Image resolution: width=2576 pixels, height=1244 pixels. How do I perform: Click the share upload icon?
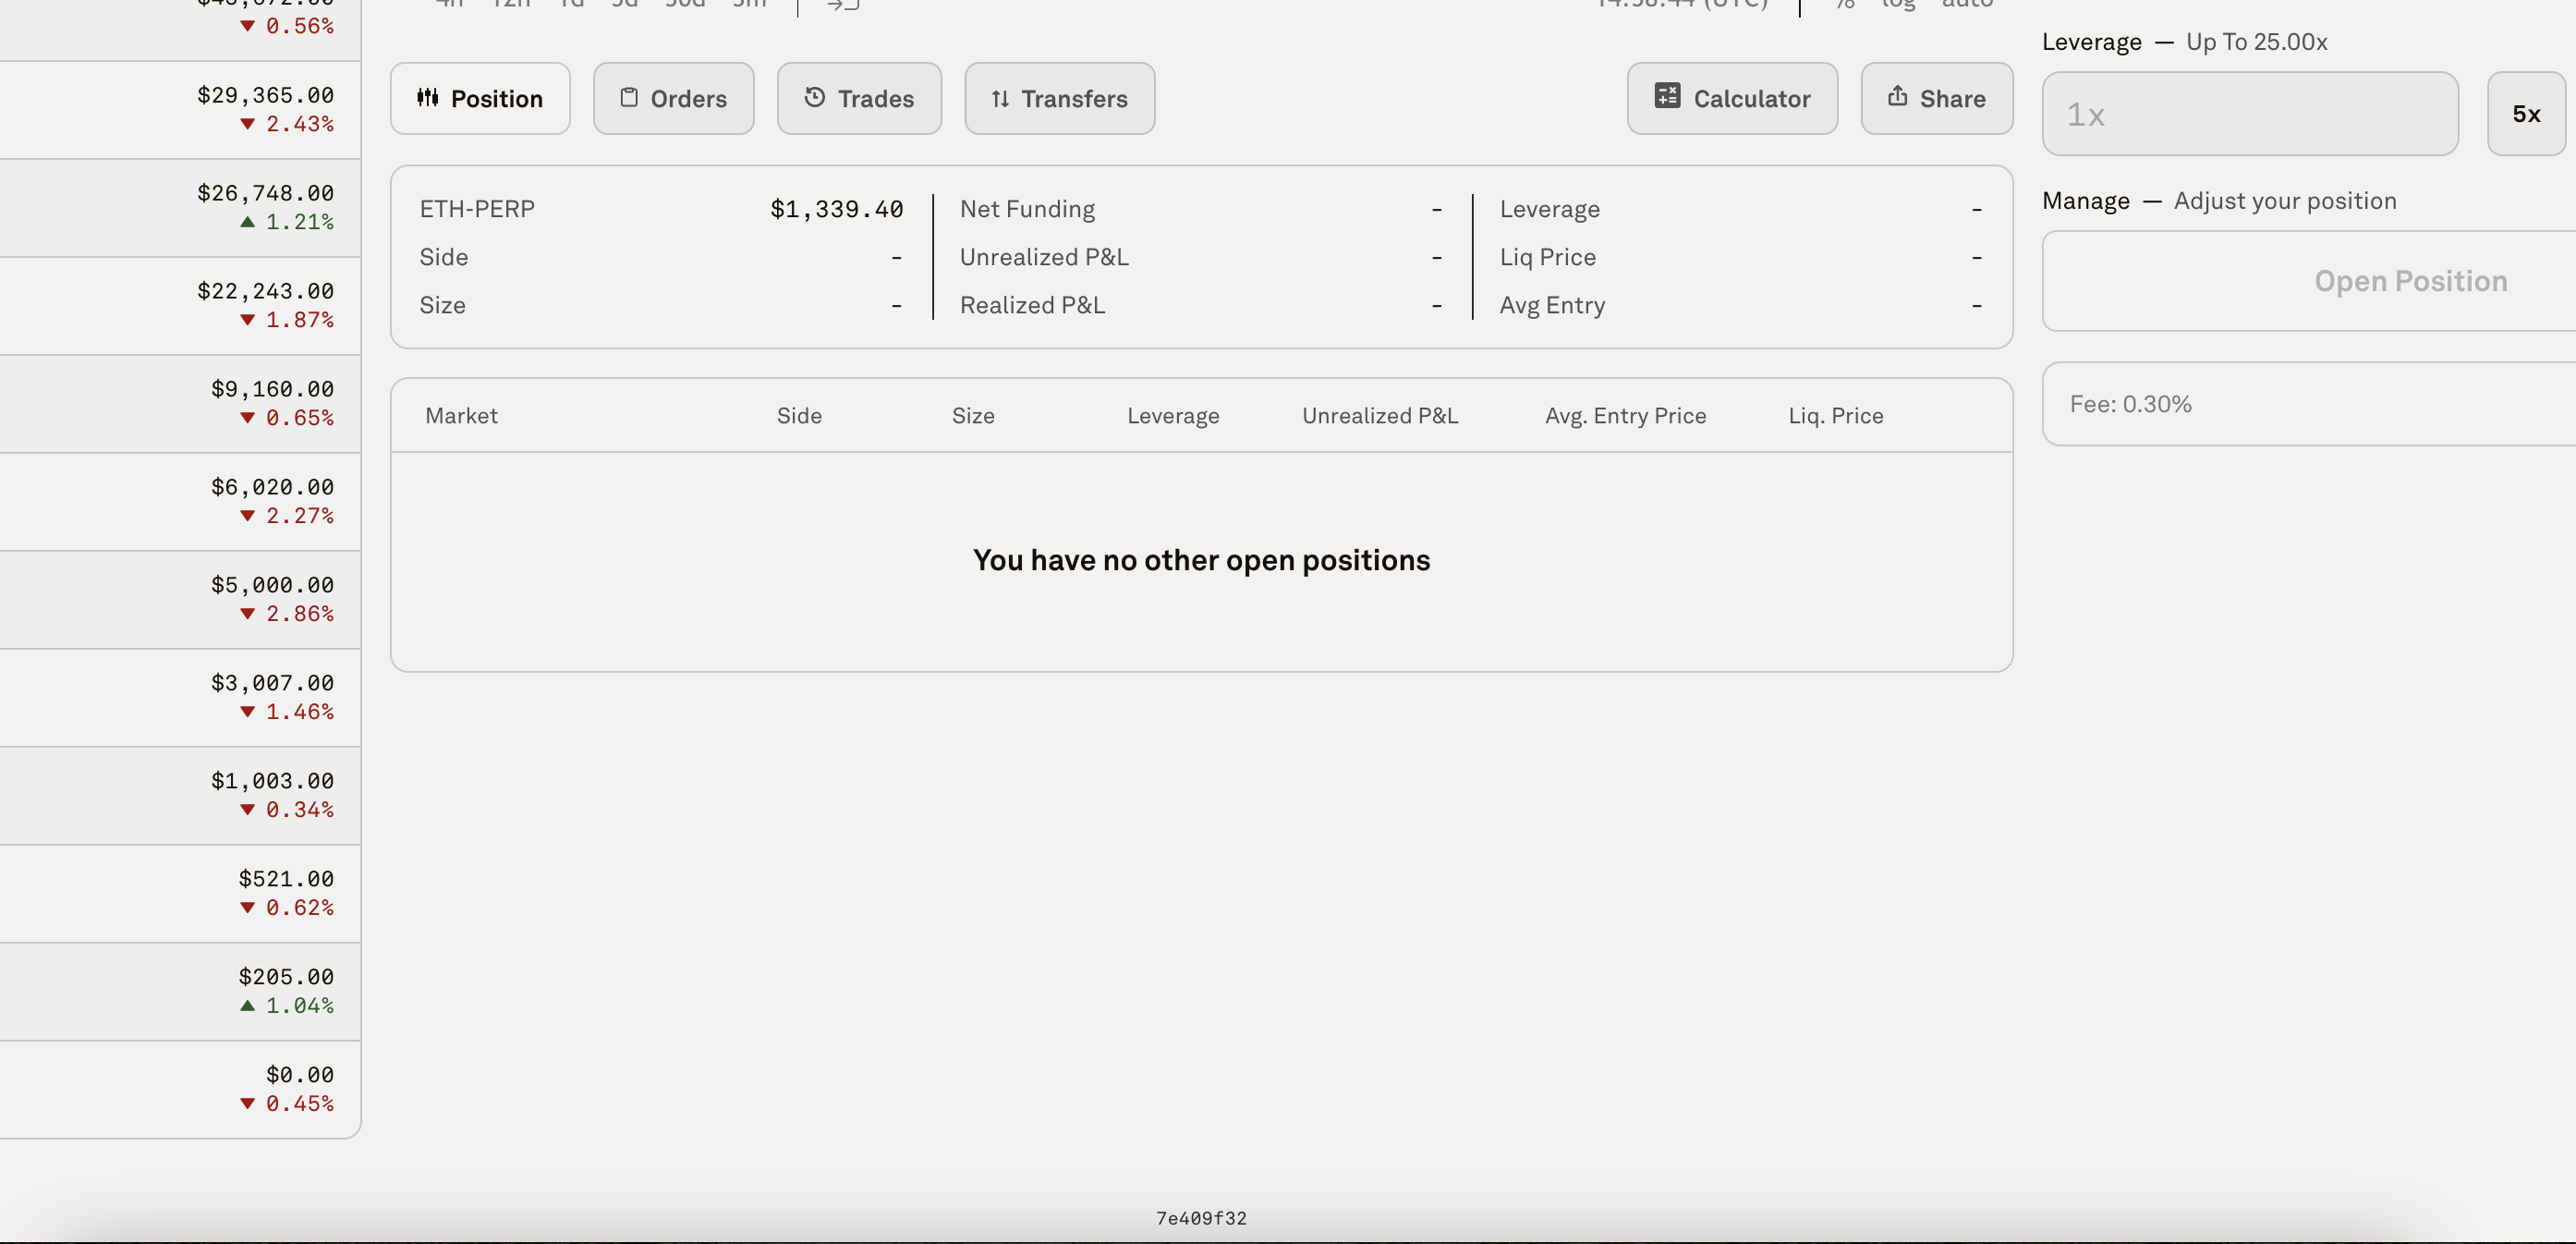[1897, 96]
